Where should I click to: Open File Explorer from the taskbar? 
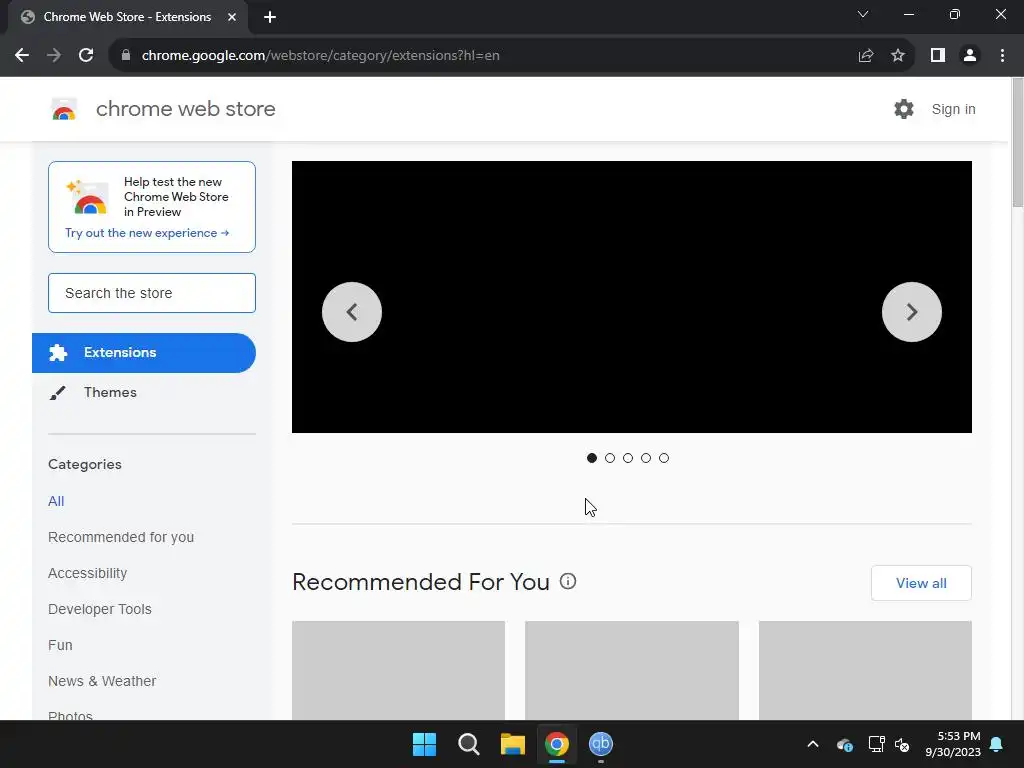click(x=513, y=744)
